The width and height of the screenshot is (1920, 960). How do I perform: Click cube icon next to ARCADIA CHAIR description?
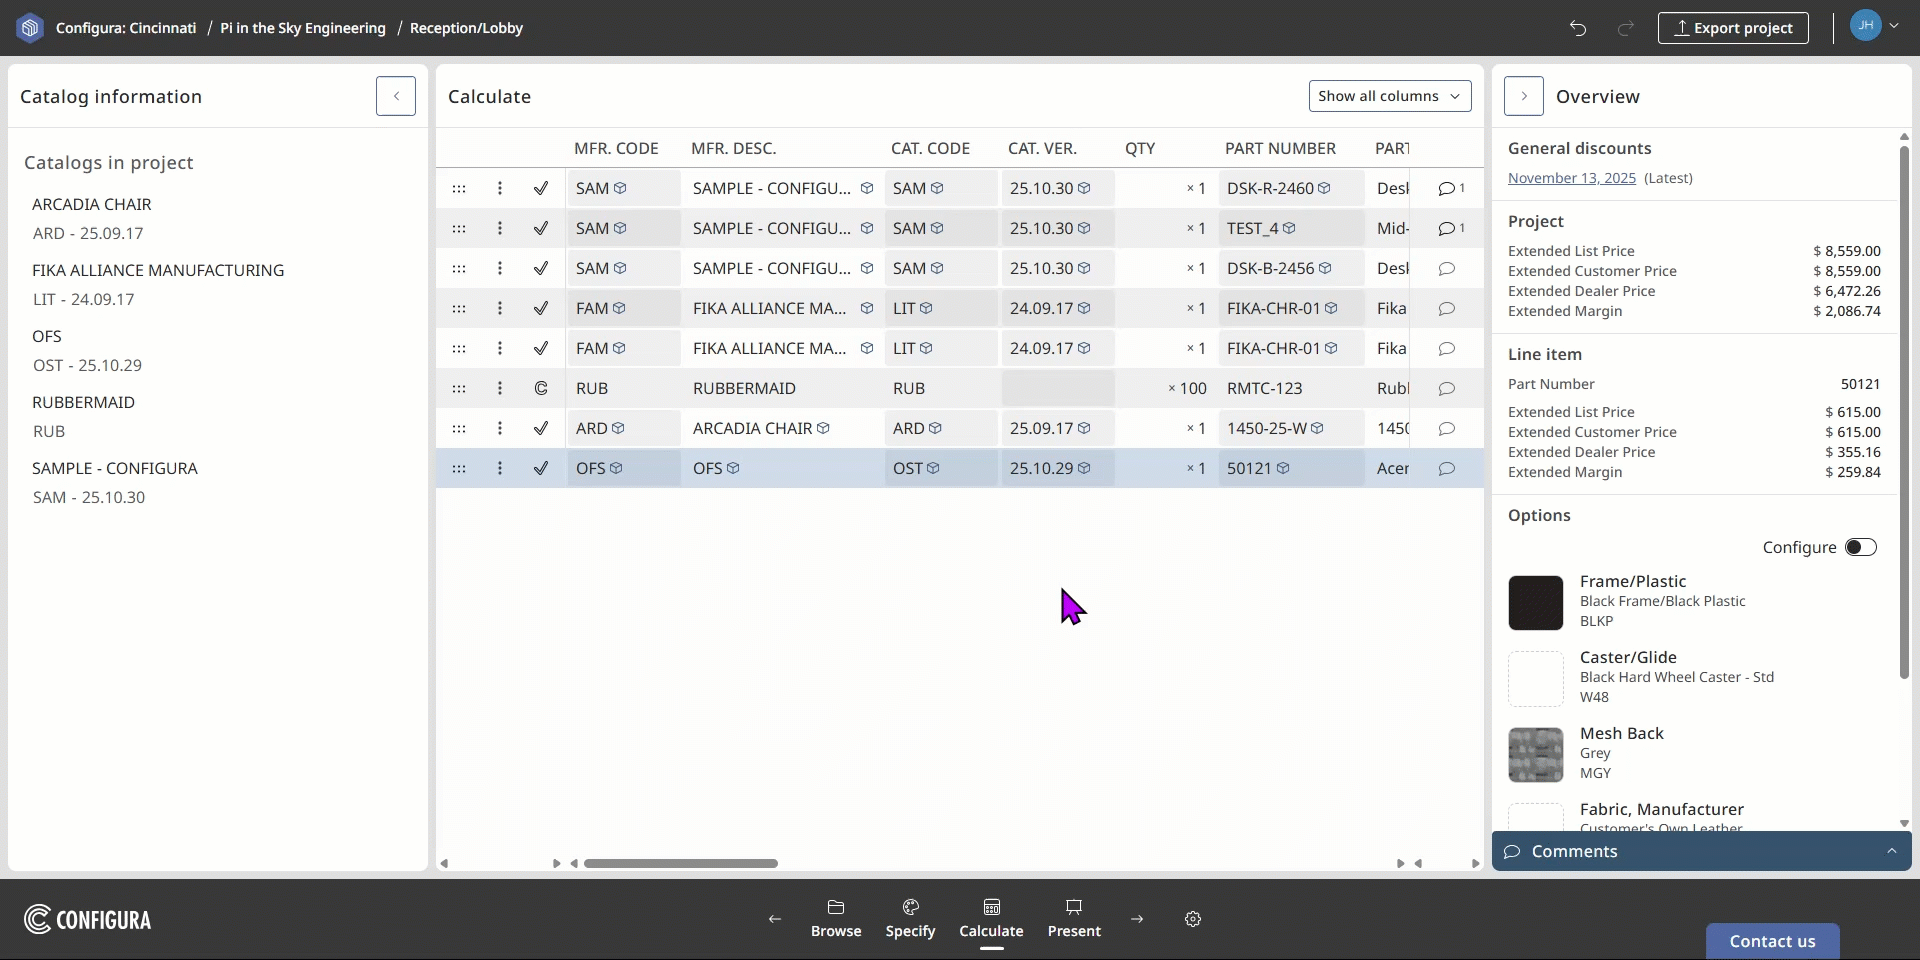coord(823,428)
